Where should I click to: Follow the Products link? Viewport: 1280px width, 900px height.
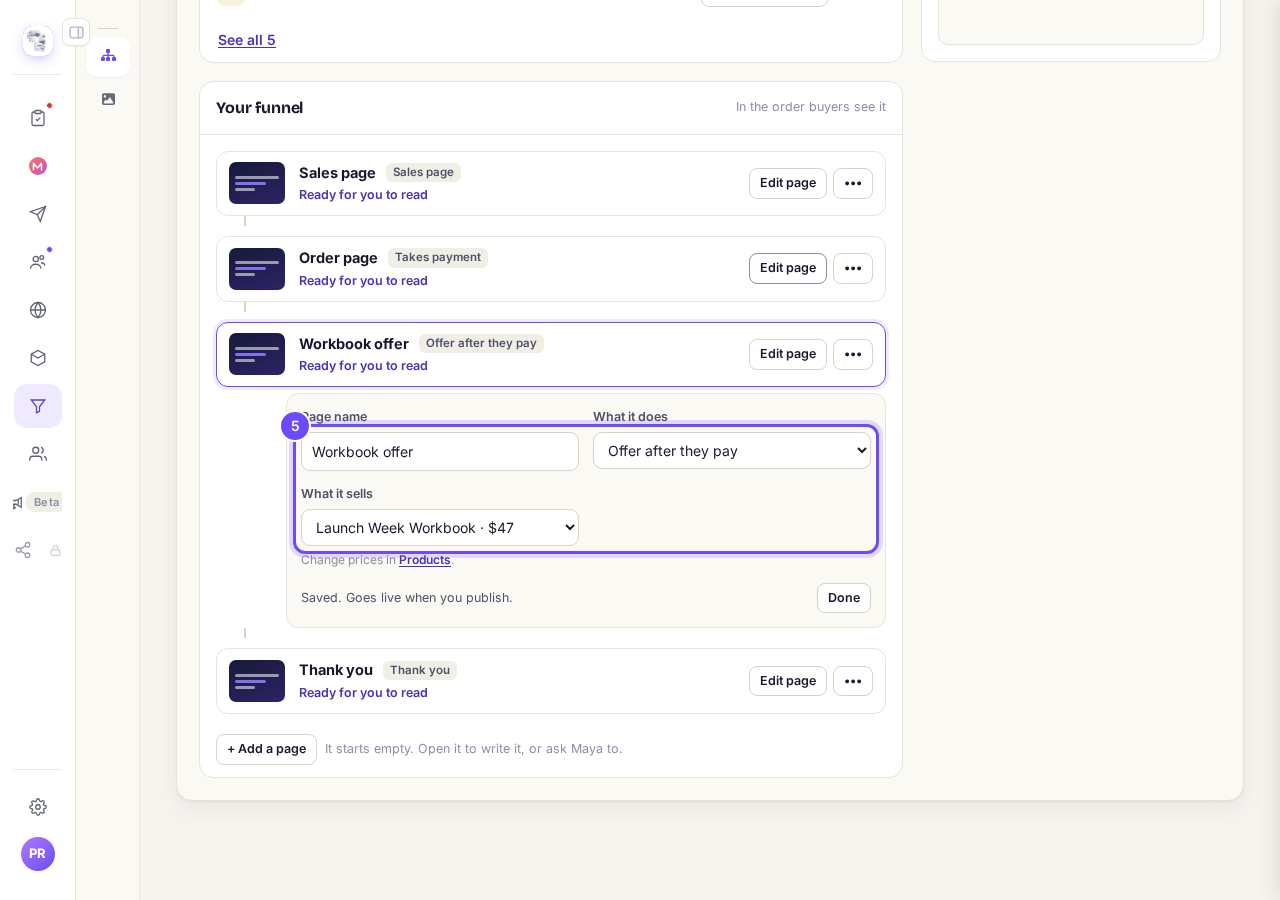pos(425,560)
